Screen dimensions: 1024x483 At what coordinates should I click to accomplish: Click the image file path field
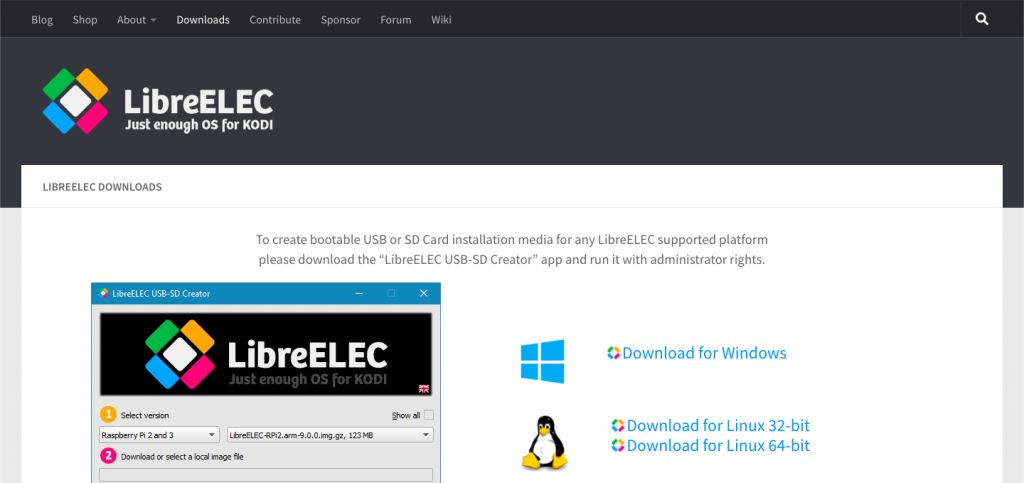pos(266,475)
